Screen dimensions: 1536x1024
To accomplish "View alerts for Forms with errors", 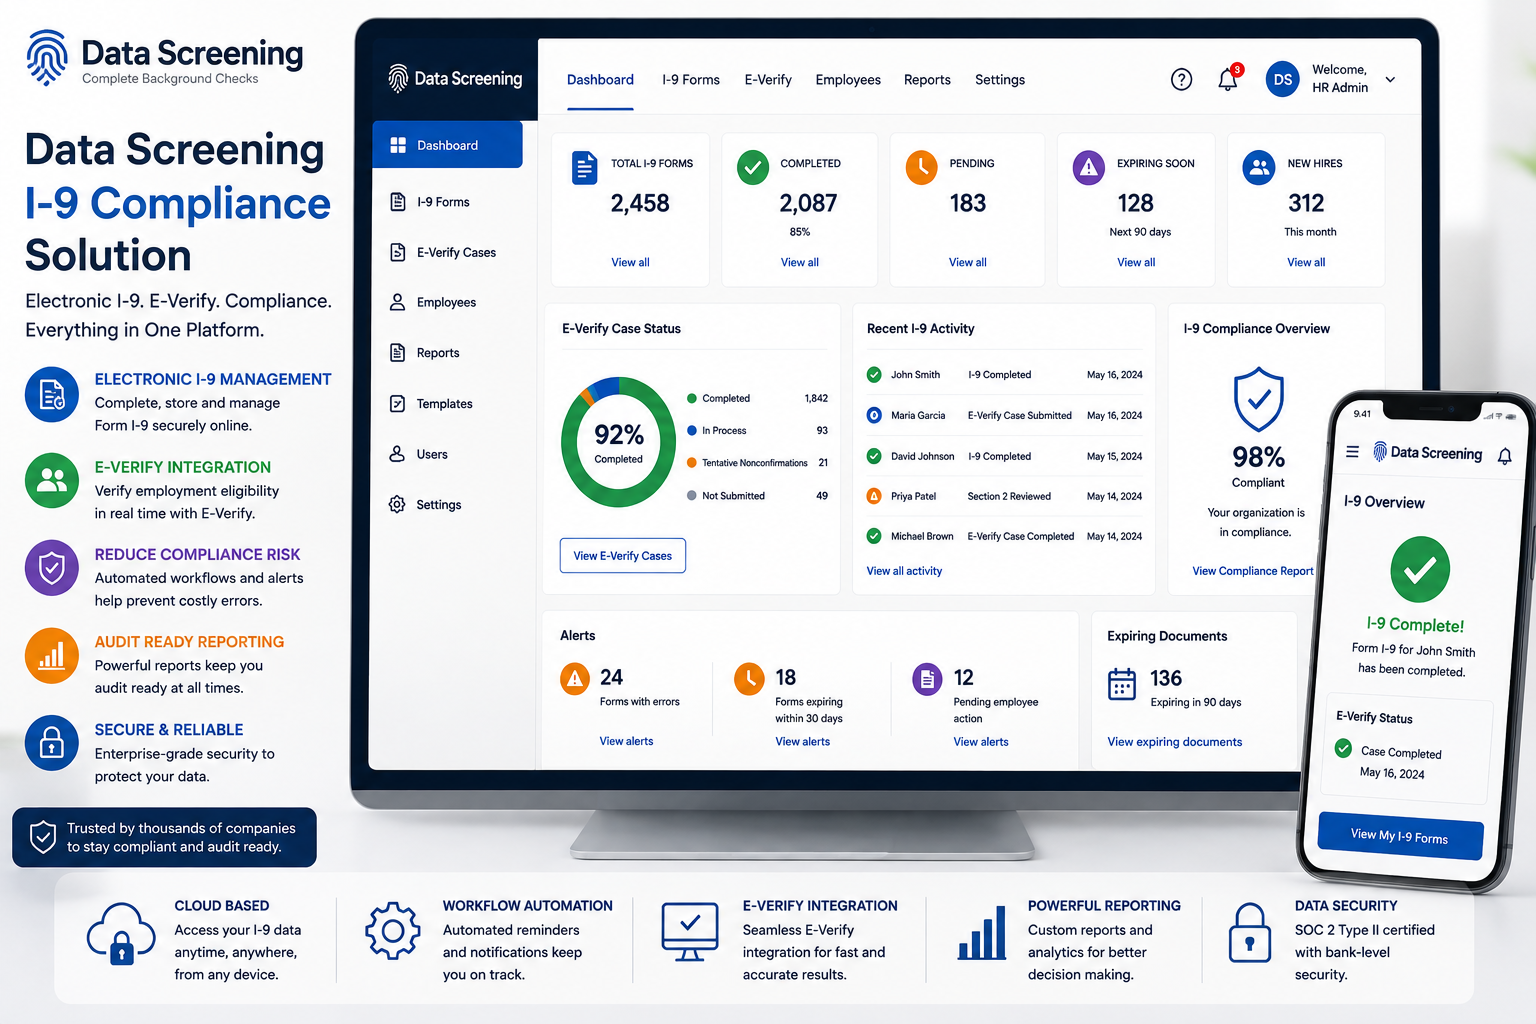I will coord(626,742).
